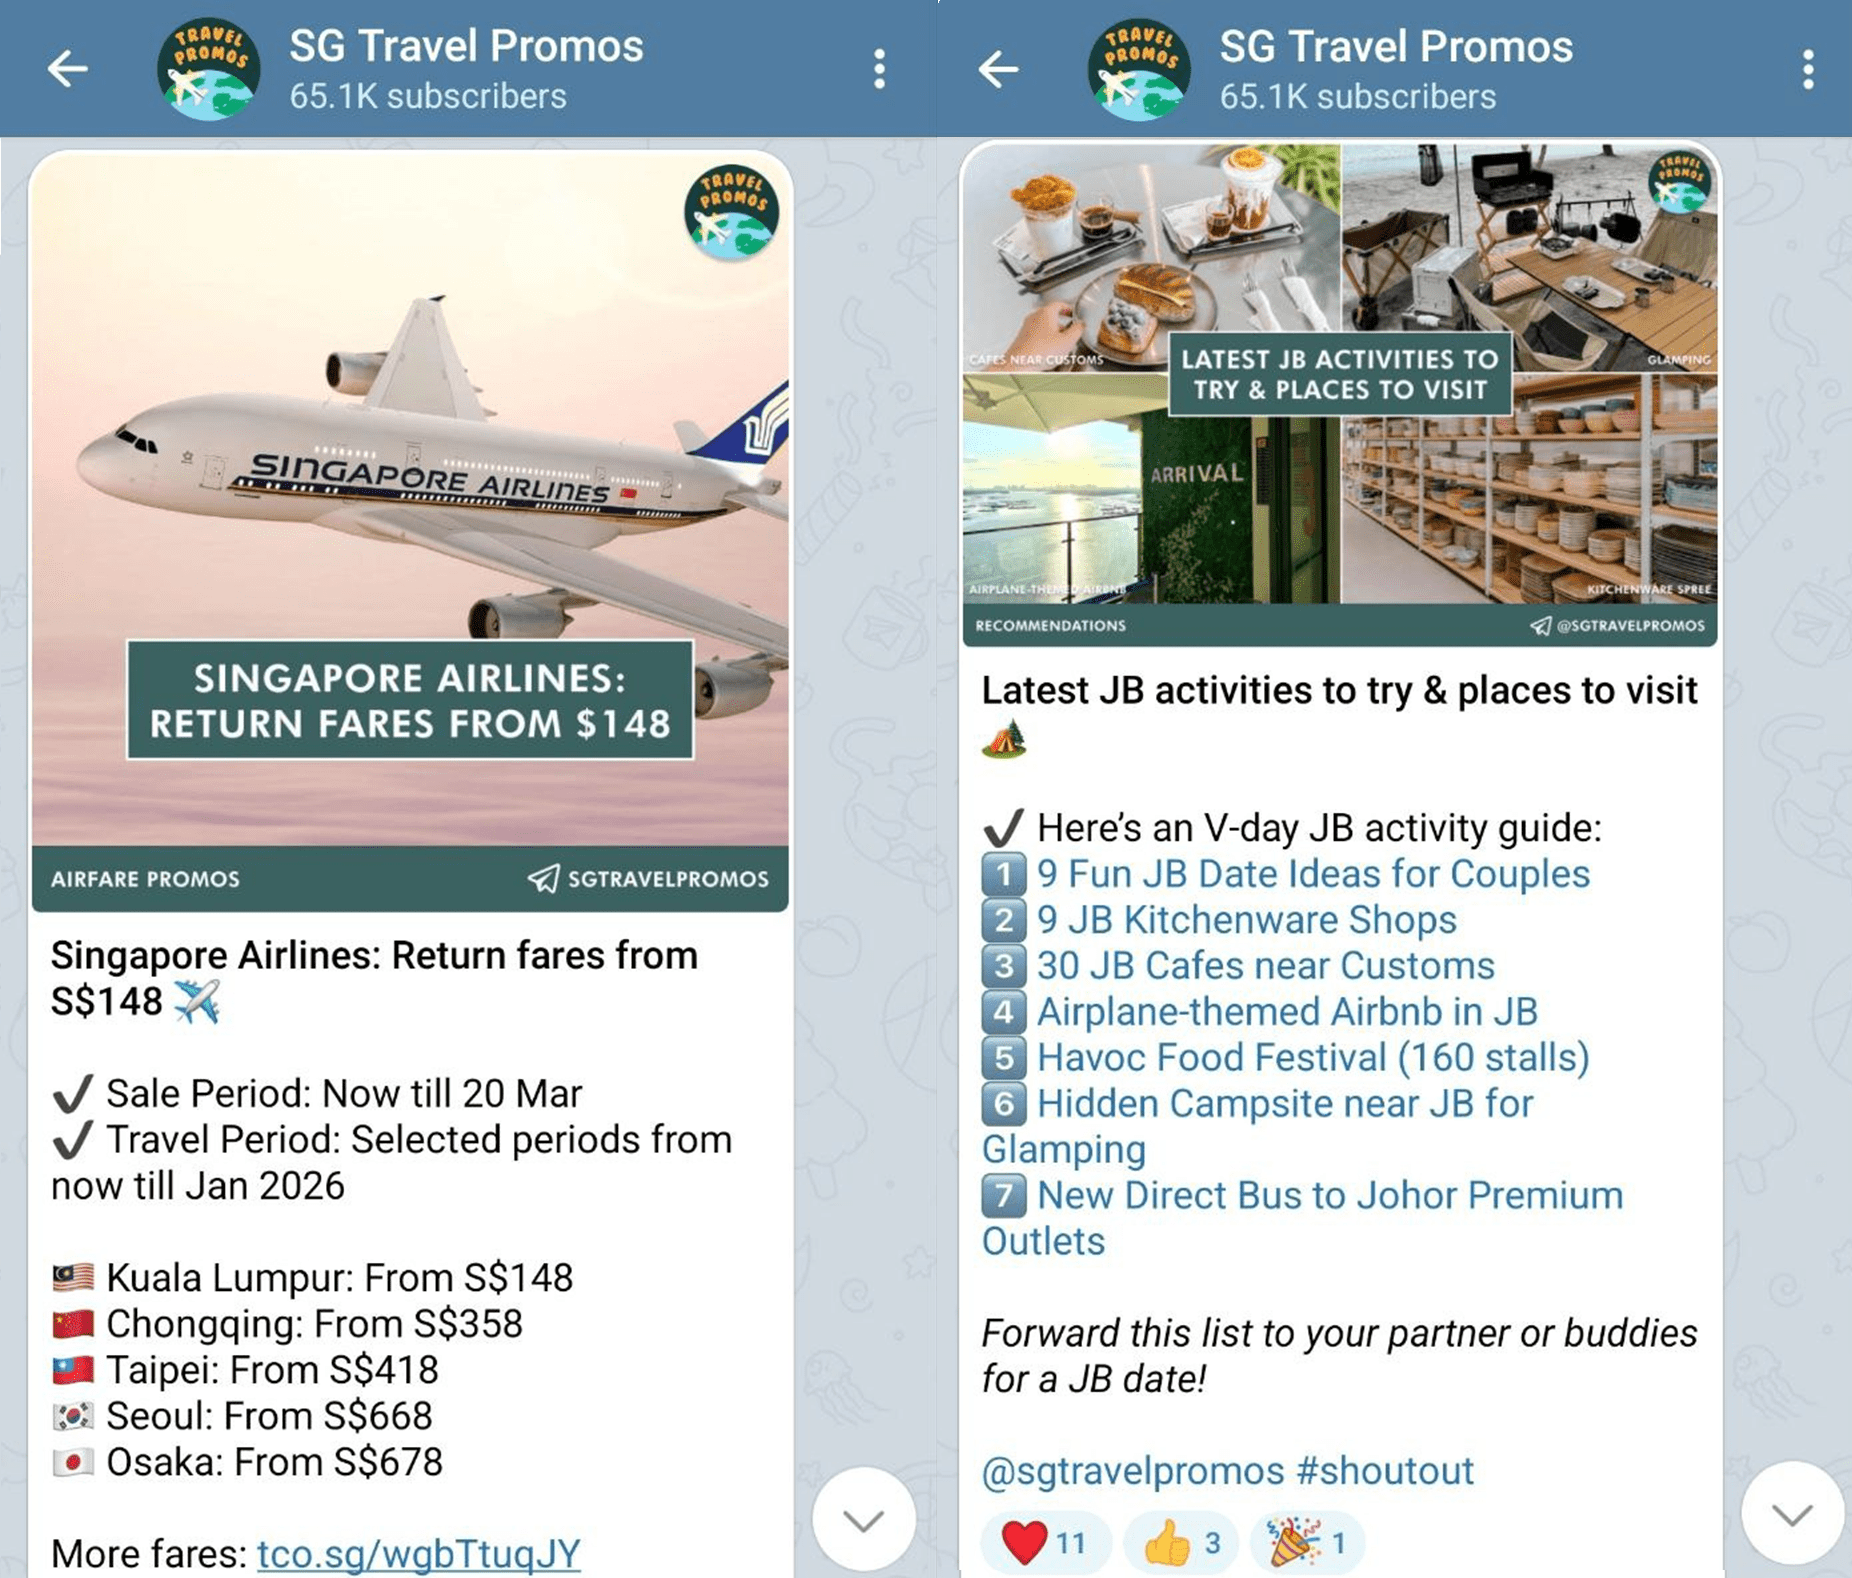Open the tco.sg/wgbTtuqJY more fares link
This screenshot has height=1578, width=1852.
[418, 1553]
